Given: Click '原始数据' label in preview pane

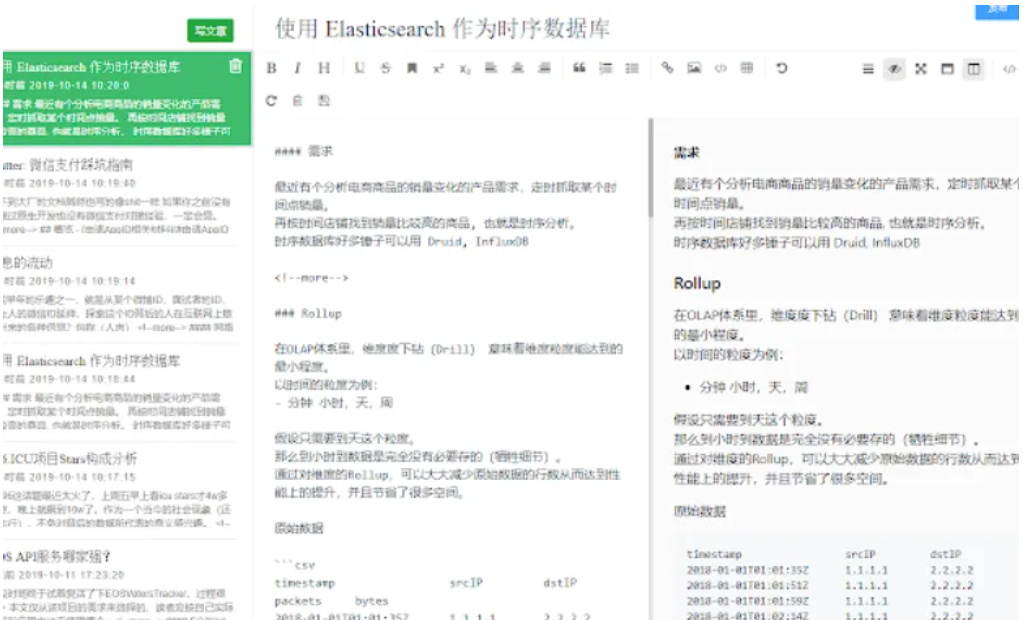Looking at the screenshot, I should pyautogui.click(x=699, y=511).
